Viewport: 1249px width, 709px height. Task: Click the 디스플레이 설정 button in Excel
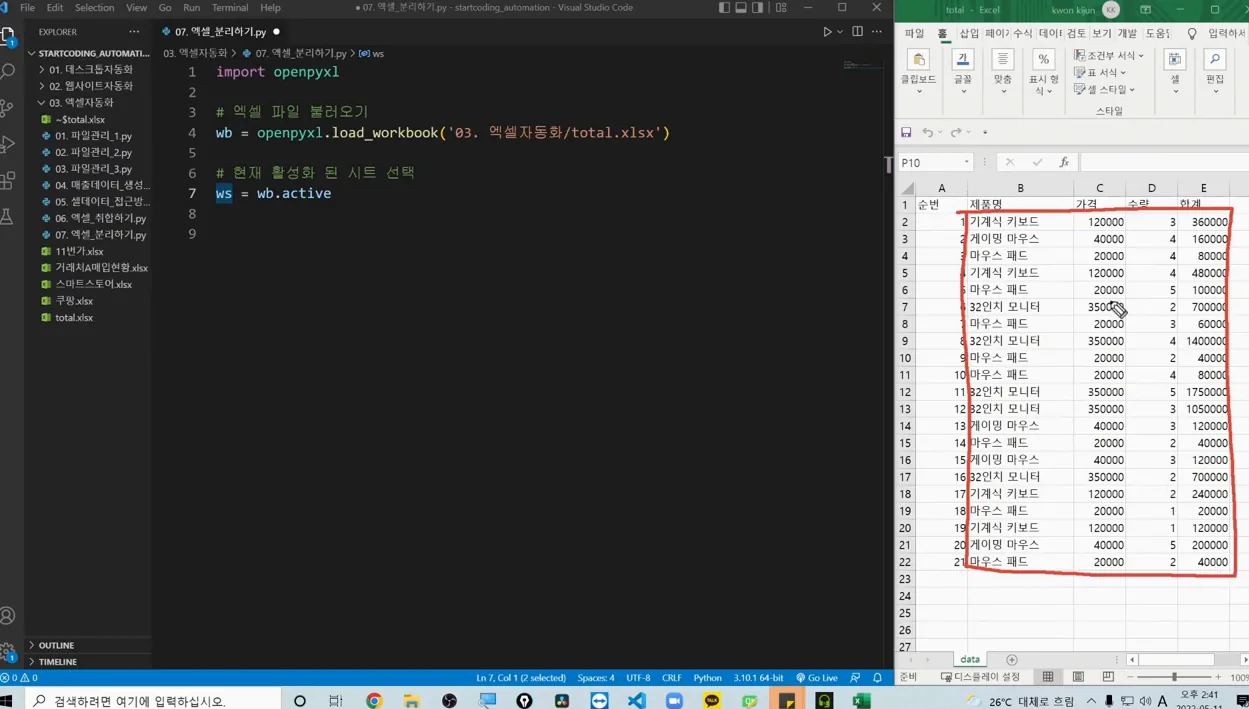click(981, 677)
